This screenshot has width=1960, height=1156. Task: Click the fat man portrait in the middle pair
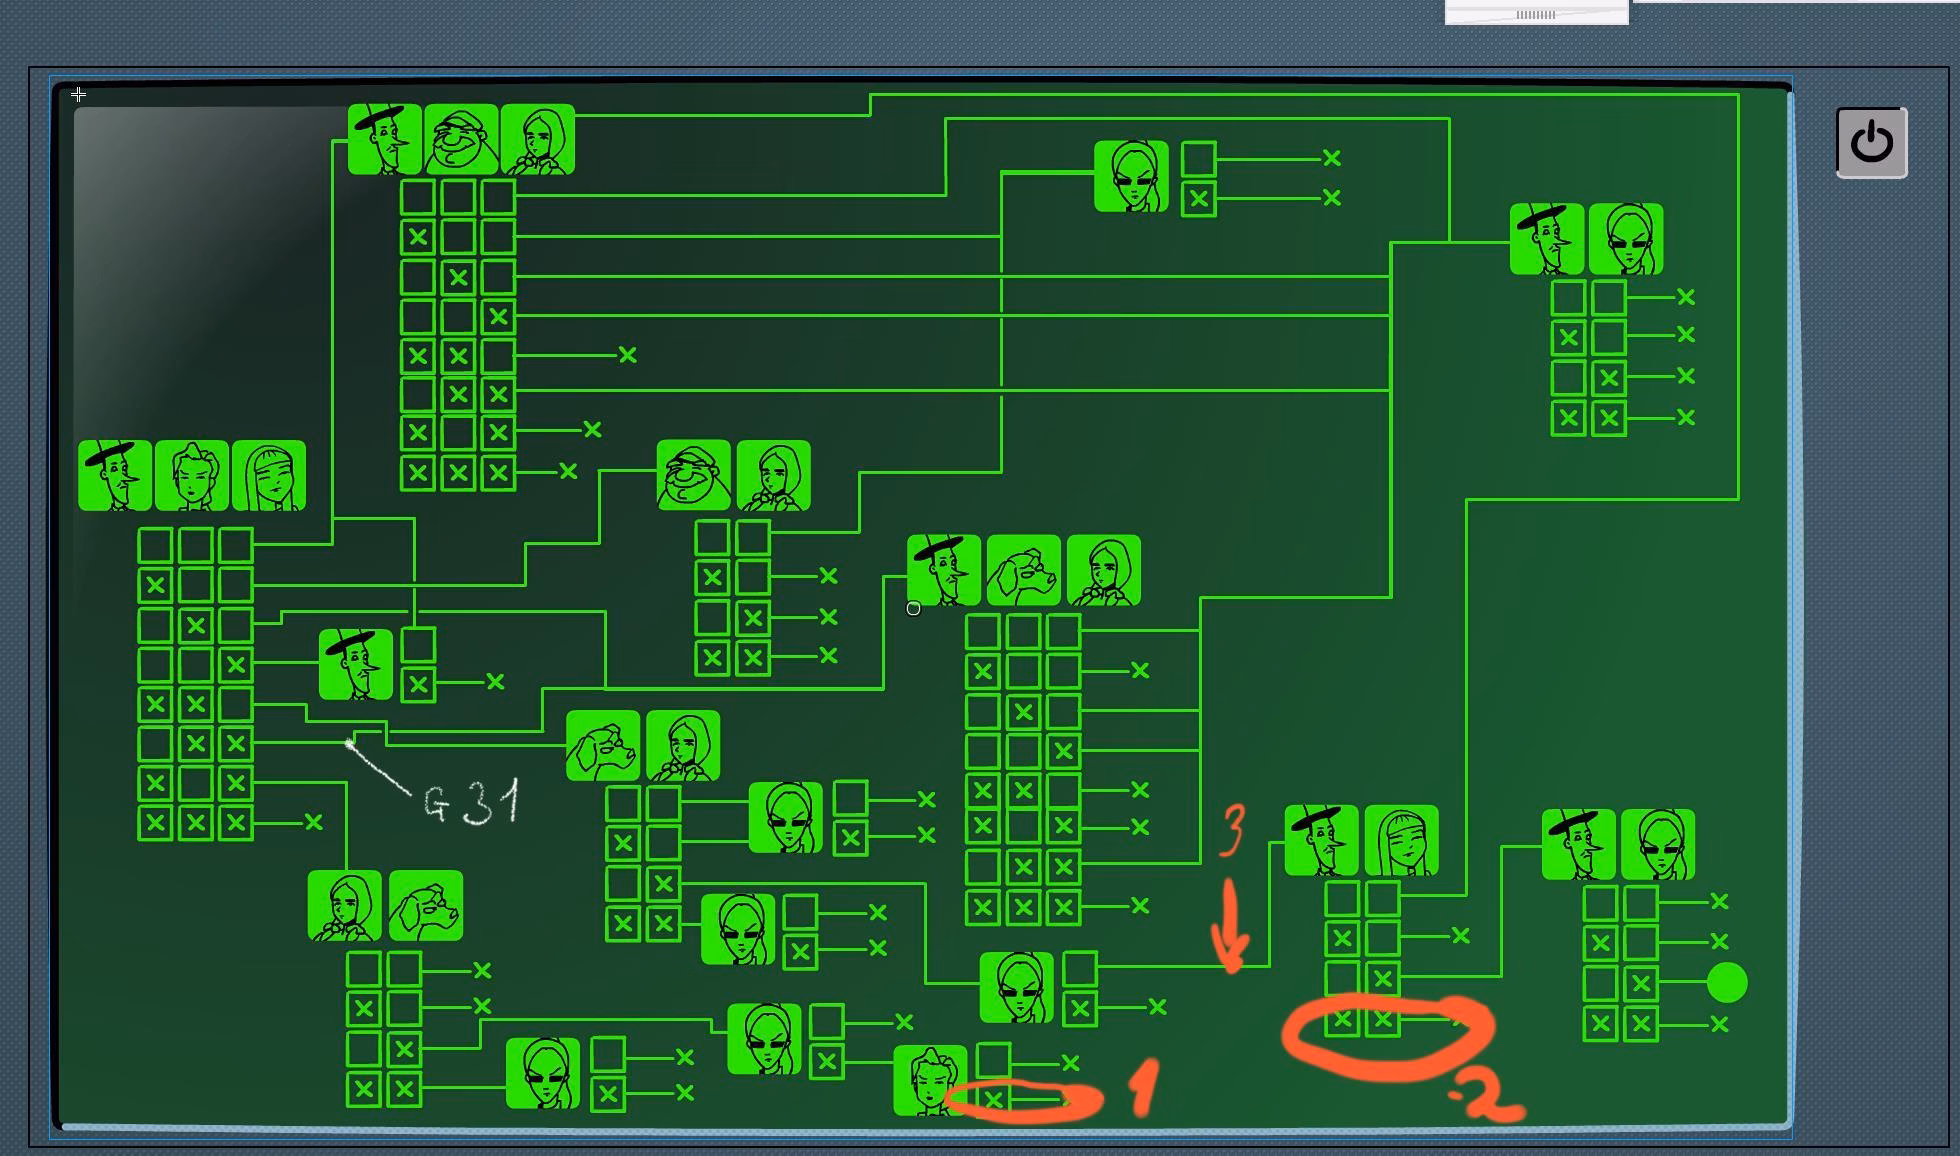click(693, 475)
